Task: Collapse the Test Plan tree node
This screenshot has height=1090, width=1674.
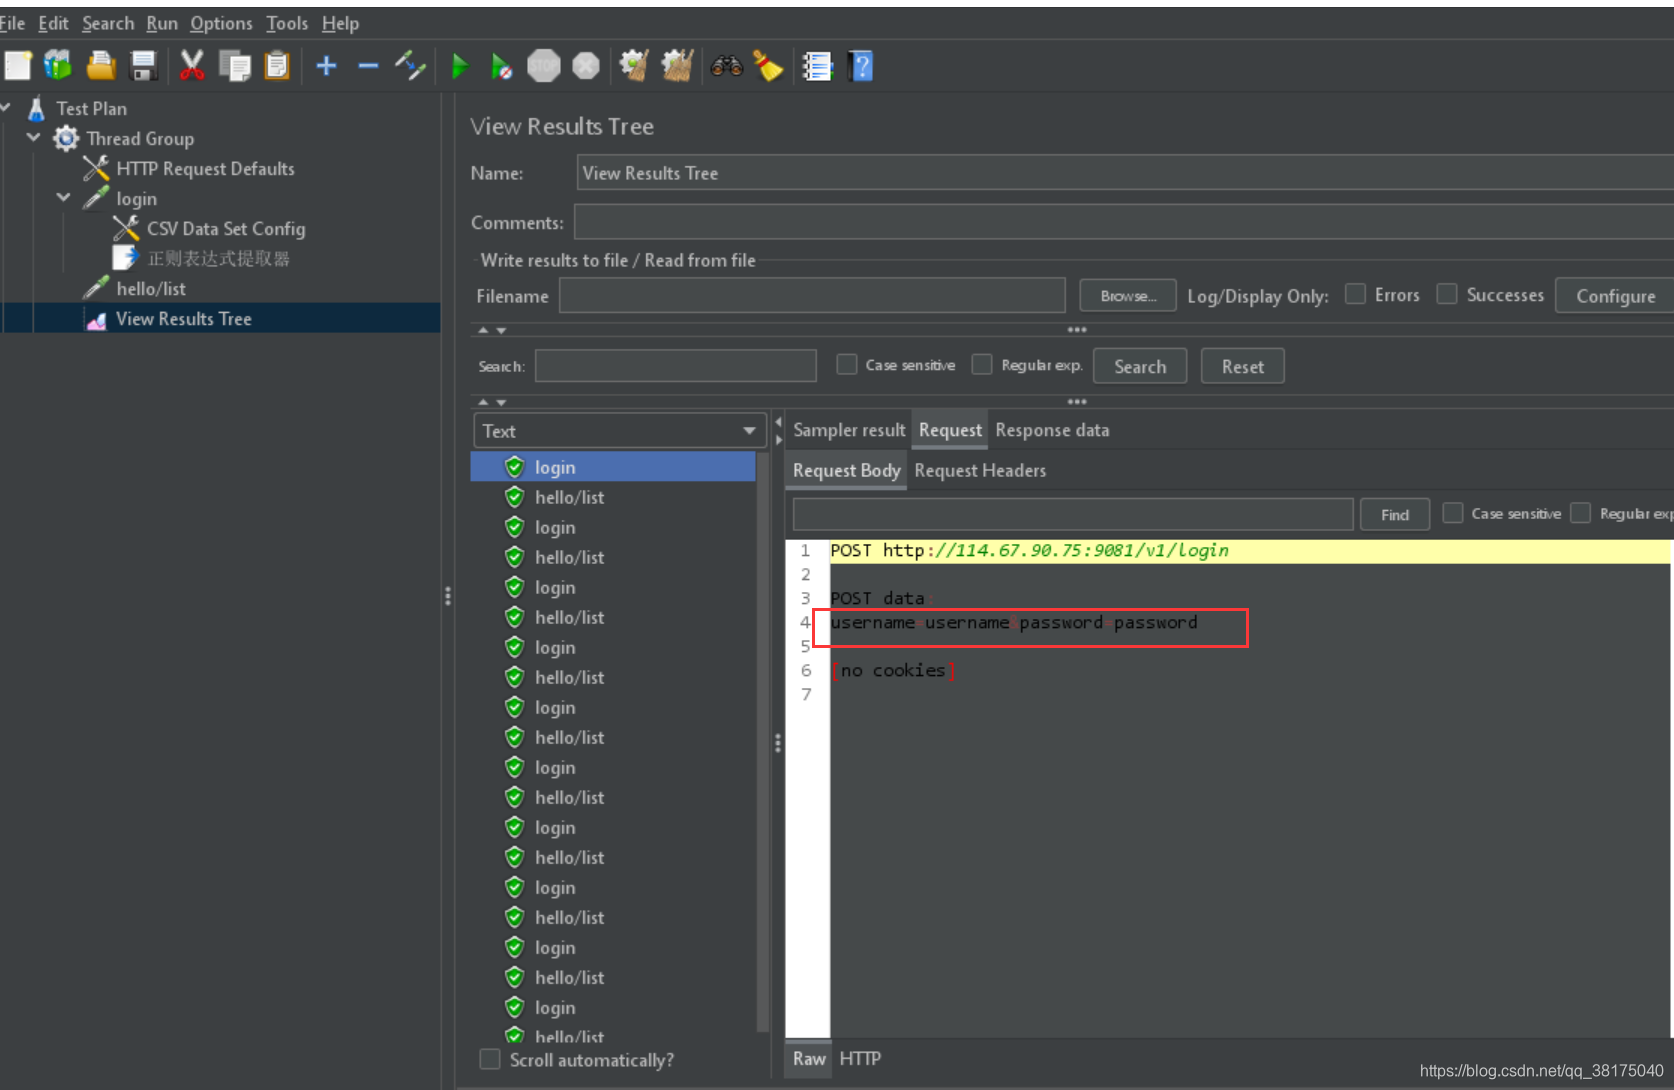Action: pos(6,107)
